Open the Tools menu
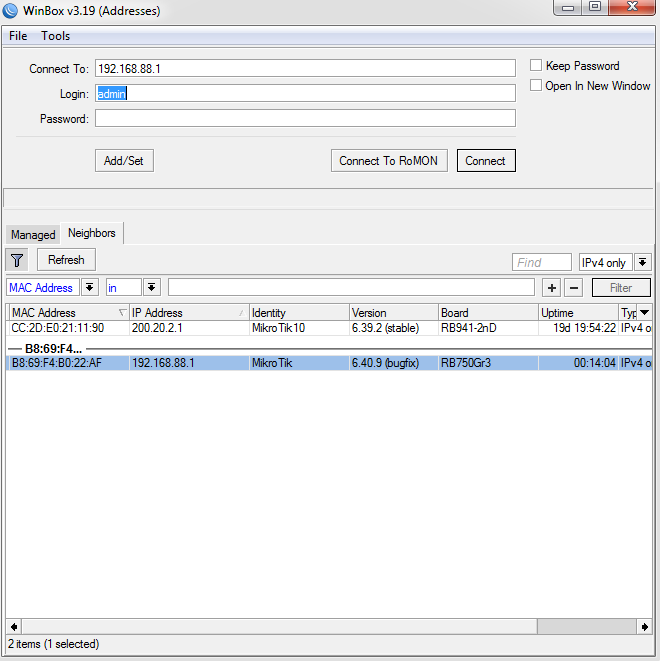 [56, 36]
